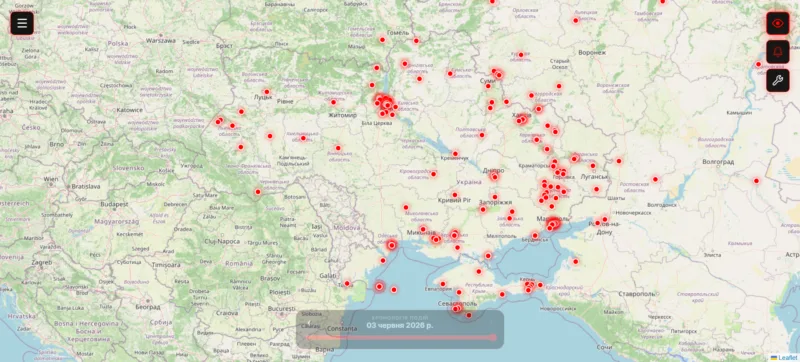Open the bell notifications button
800x362 pixels.
coord(778,51)
